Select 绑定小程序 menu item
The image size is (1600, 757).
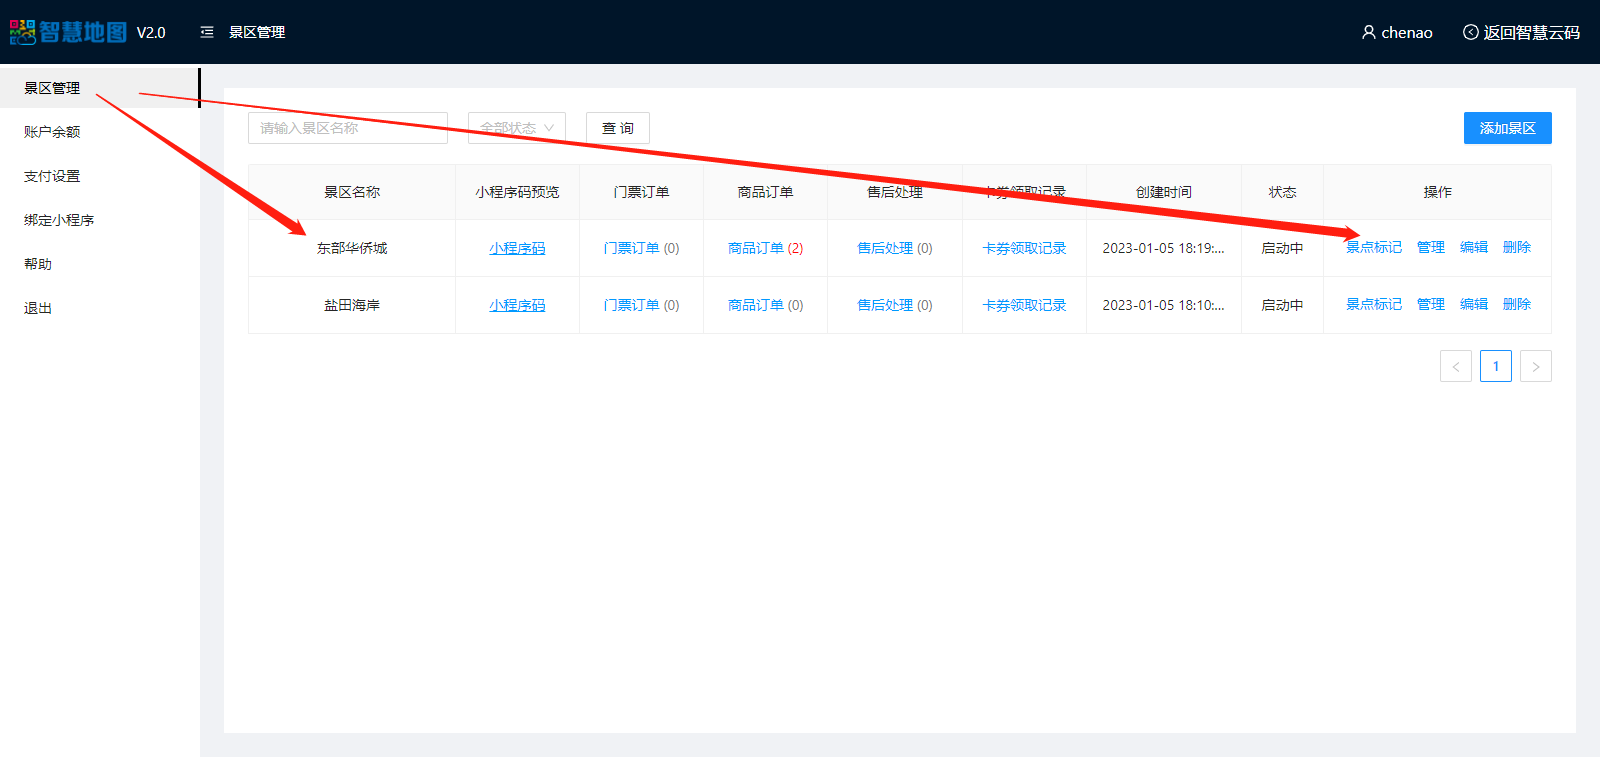(x=59, y=220)
